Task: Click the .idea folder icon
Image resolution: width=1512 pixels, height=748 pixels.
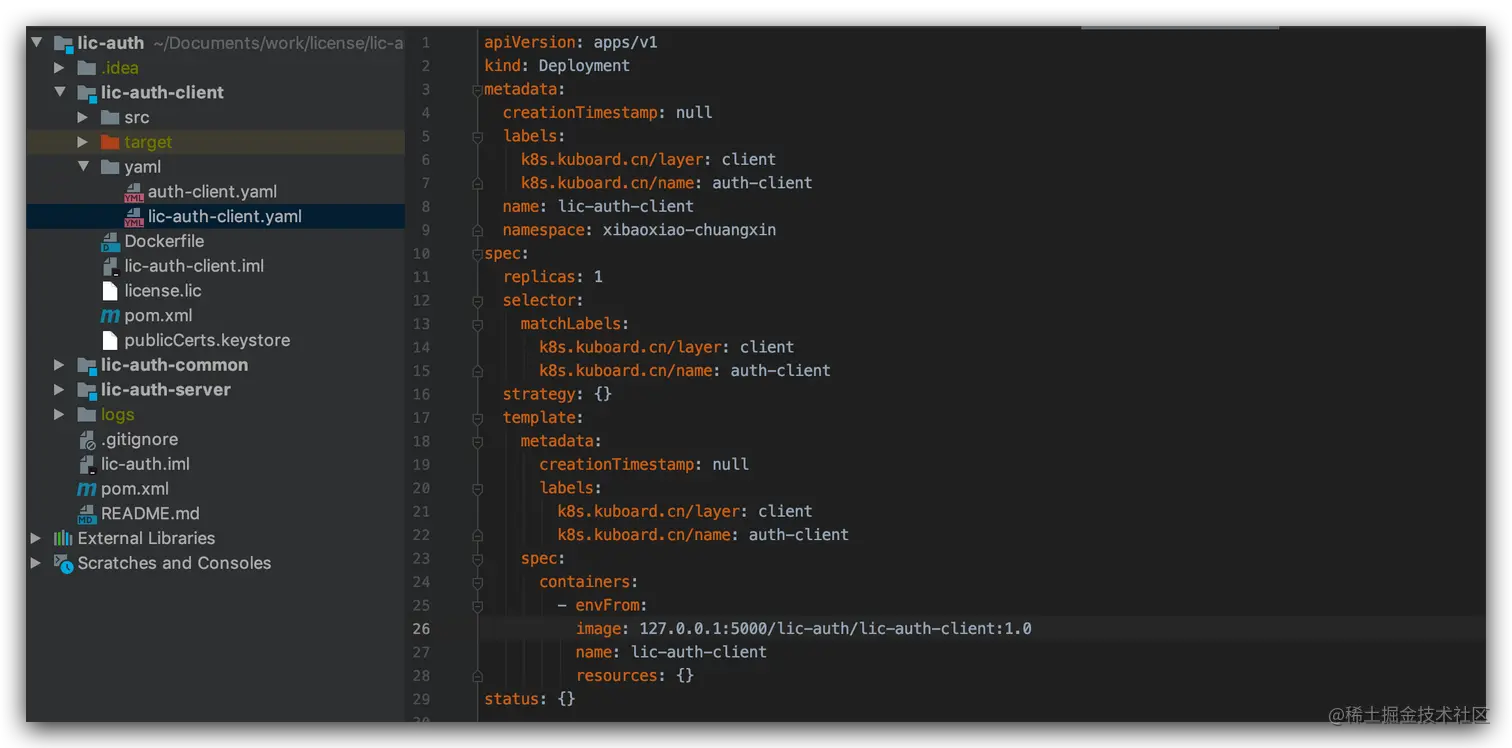Action: click(87, 68)
